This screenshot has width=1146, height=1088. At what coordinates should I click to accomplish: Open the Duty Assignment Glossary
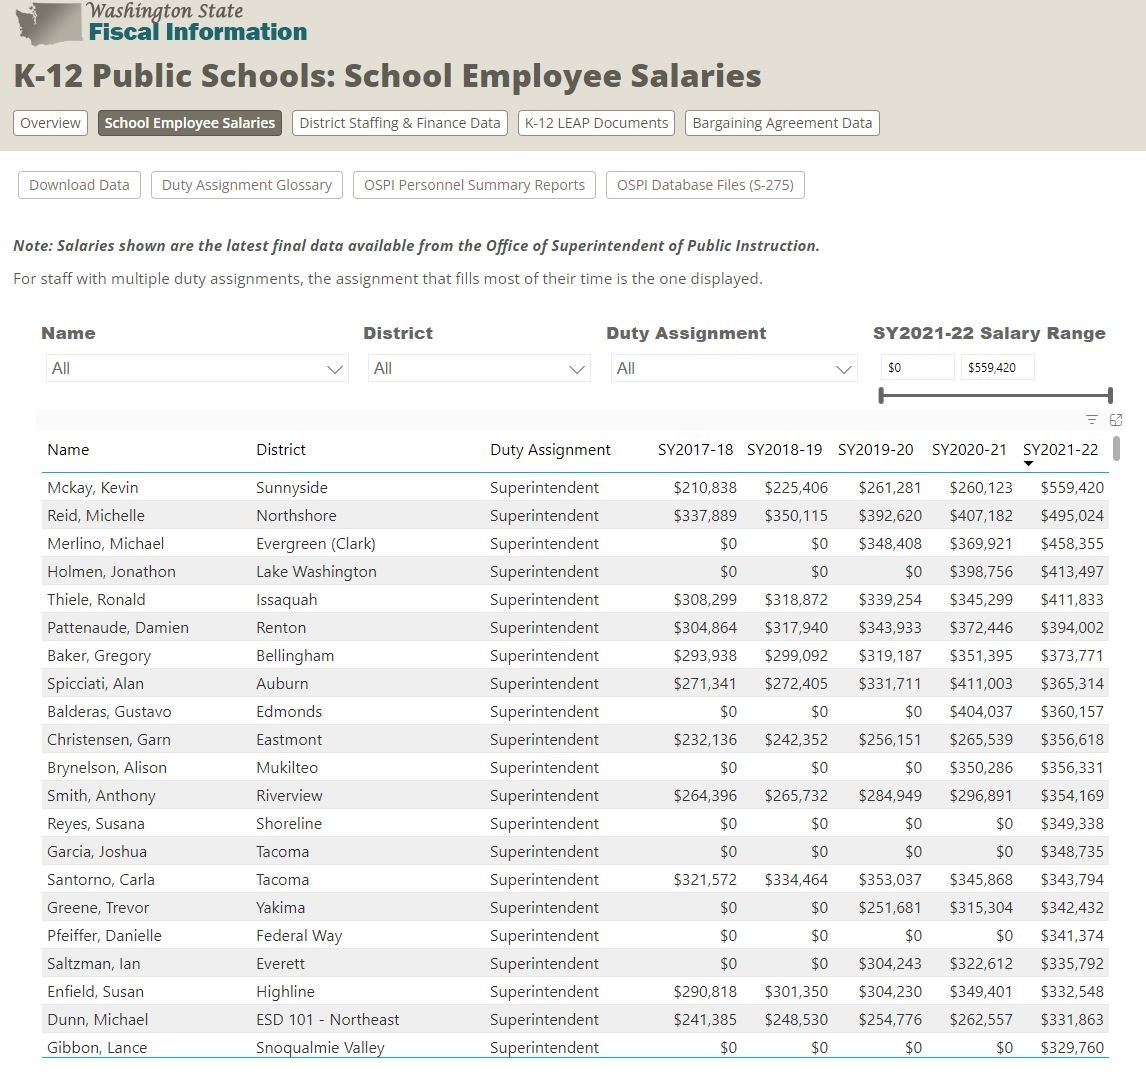pyautogui.click(x=247, y=185)
